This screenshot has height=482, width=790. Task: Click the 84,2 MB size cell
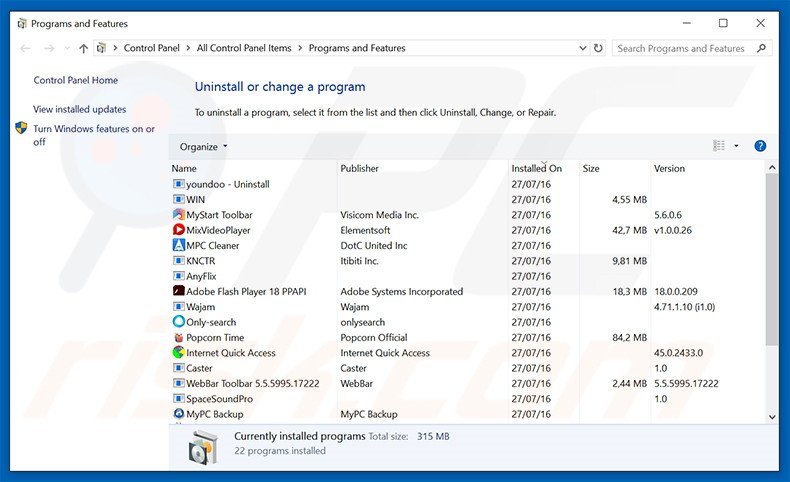(629, 337)
